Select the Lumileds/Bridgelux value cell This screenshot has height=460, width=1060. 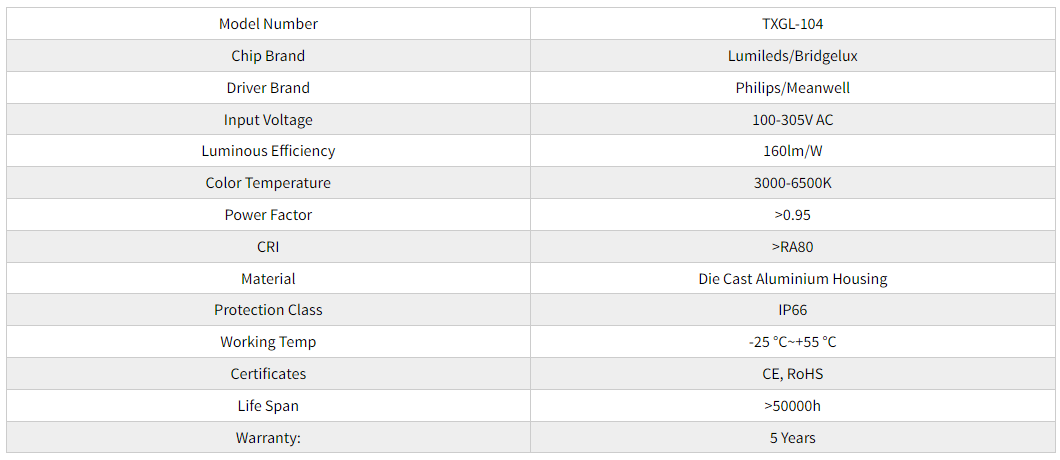792,55
